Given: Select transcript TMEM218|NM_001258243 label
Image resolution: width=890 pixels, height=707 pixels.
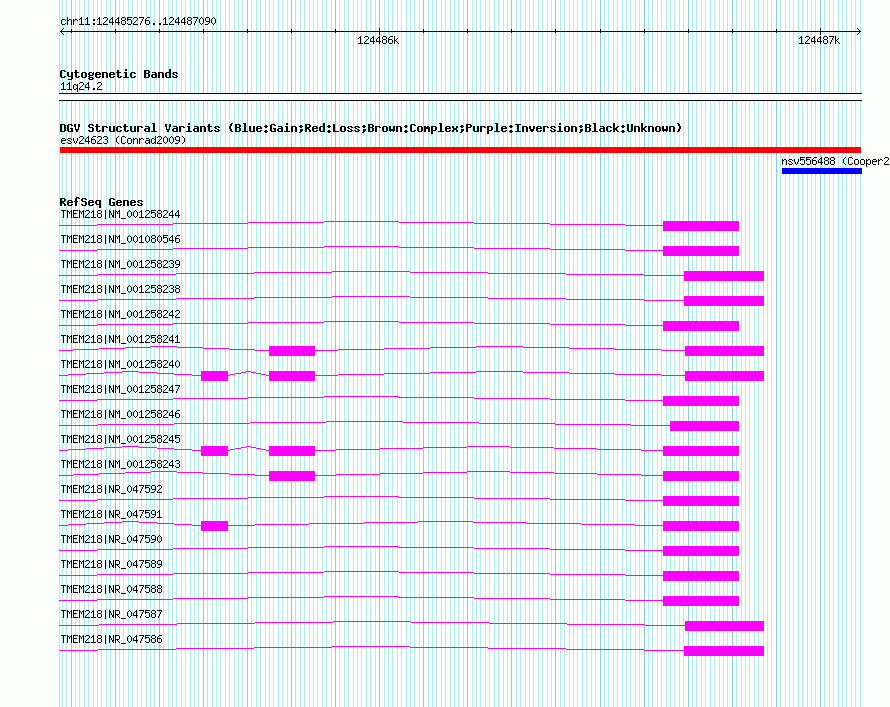Looking at the screenshot, I should point(120,464).
